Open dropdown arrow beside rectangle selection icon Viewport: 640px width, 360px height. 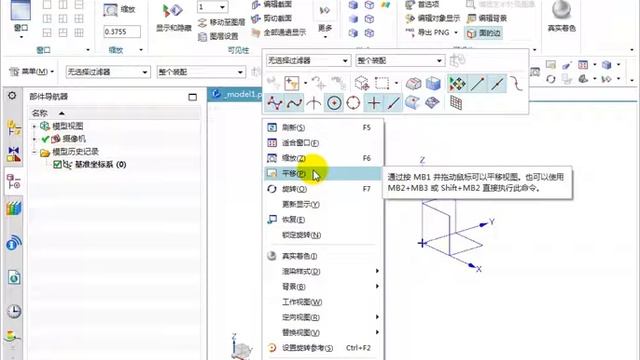[x=396, y=83]
